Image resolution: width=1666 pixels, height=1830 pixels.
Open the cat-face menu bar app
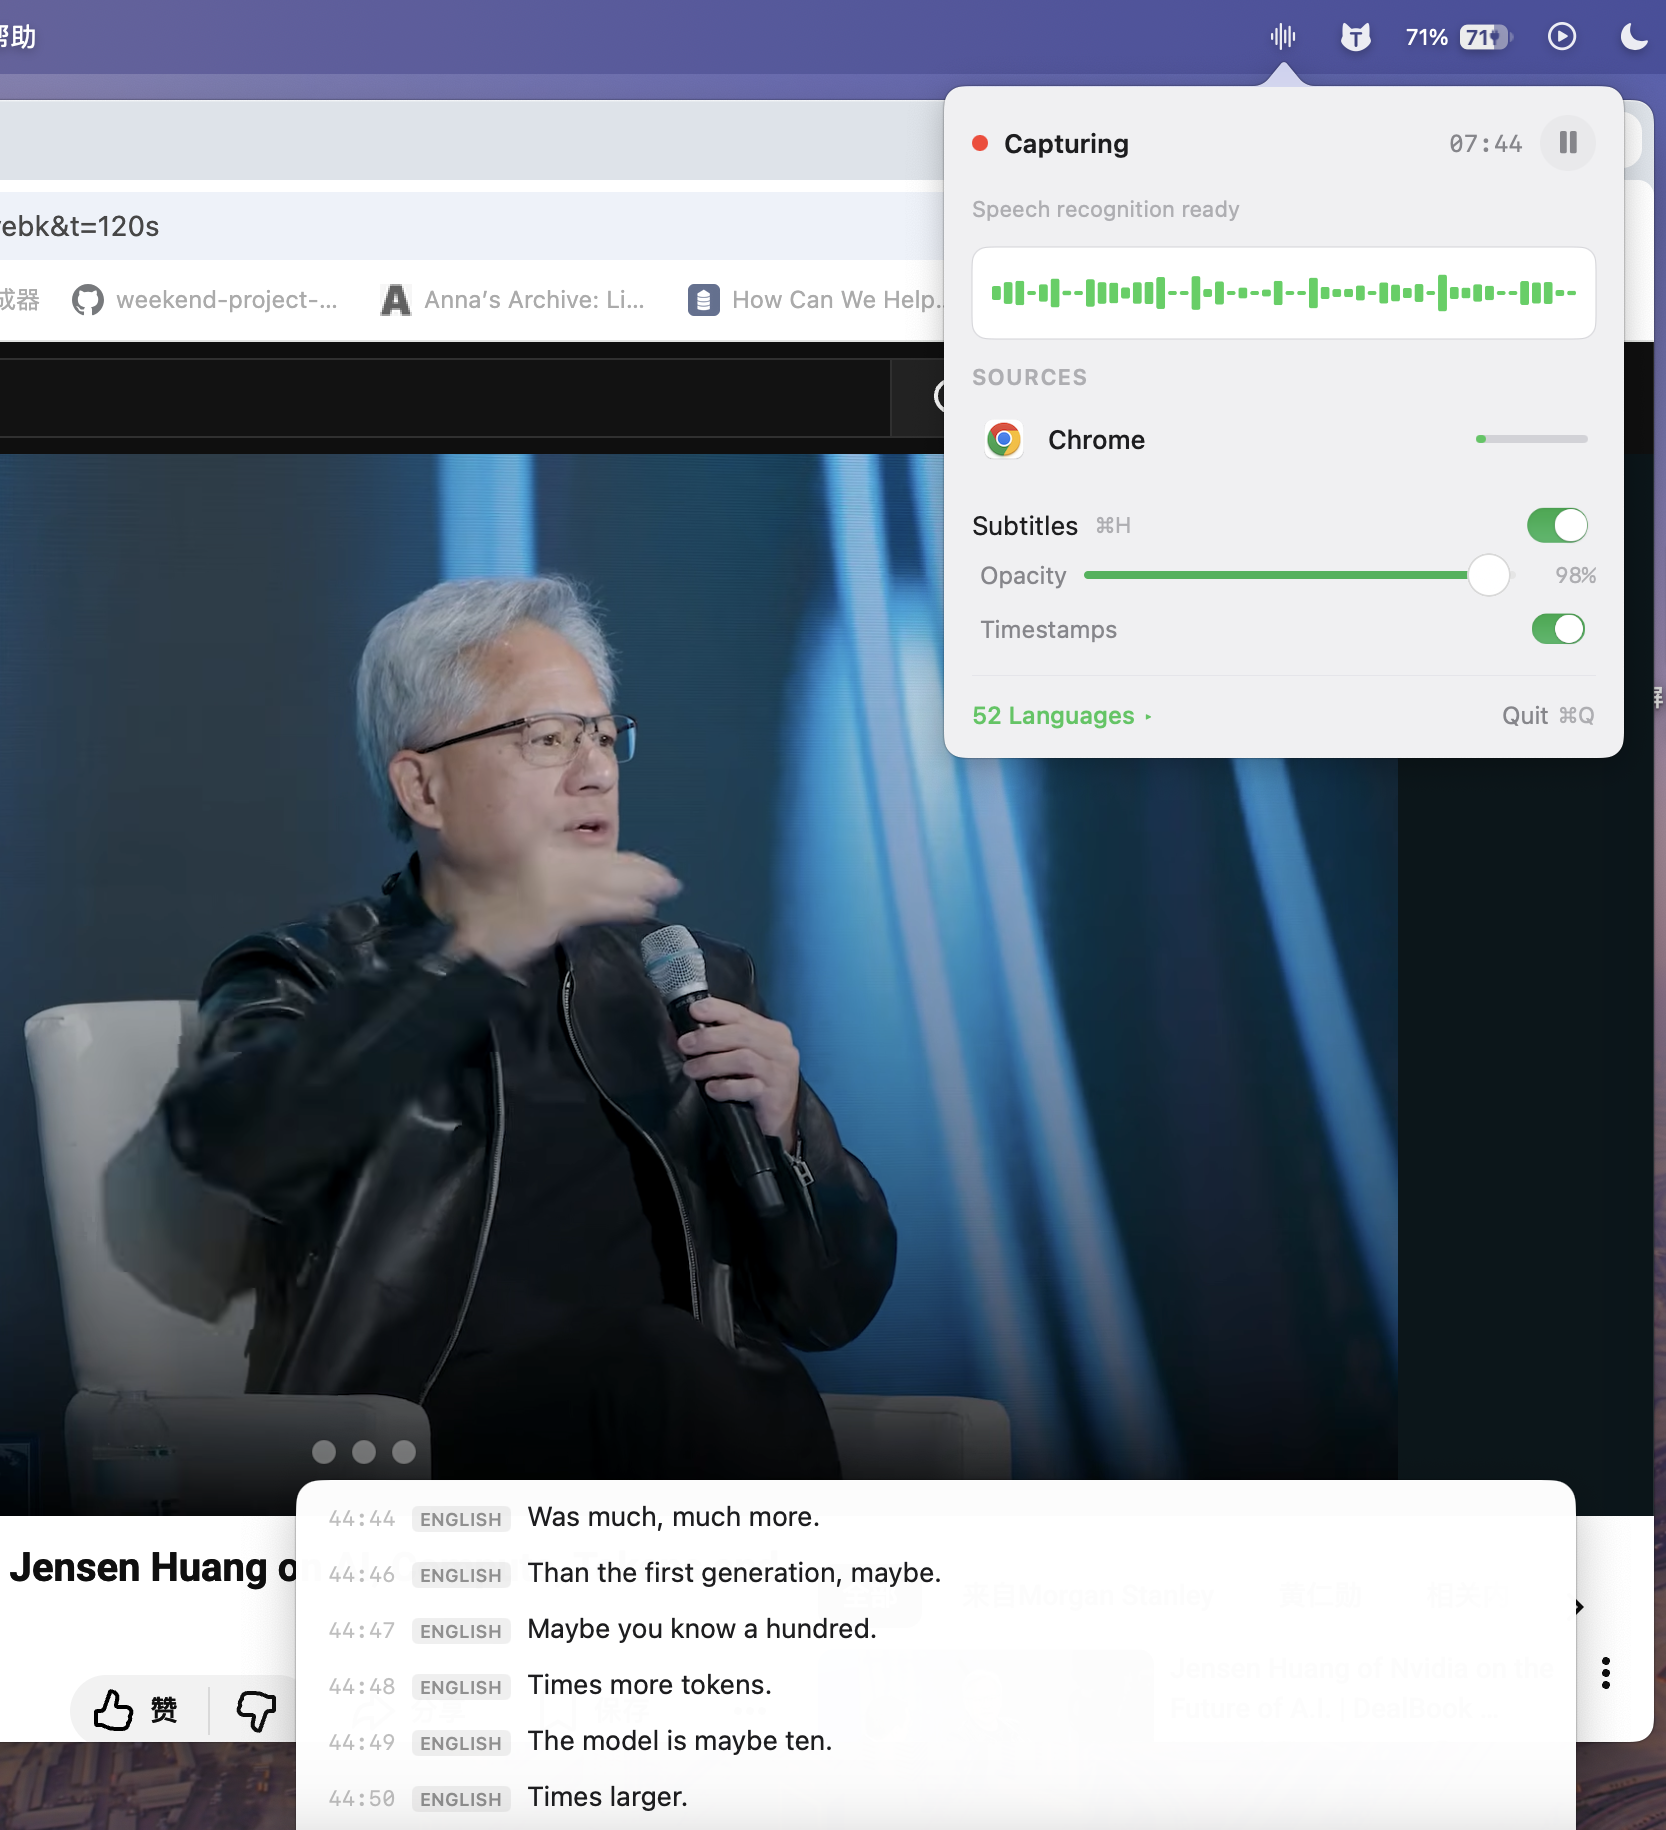click(1355, 37)
